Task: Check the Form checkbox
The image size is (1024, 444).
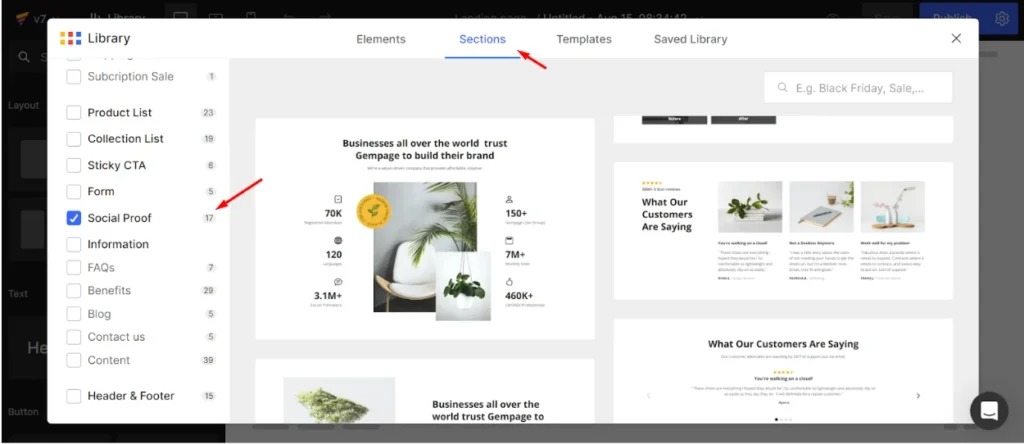Action: (x=74, y=191)
